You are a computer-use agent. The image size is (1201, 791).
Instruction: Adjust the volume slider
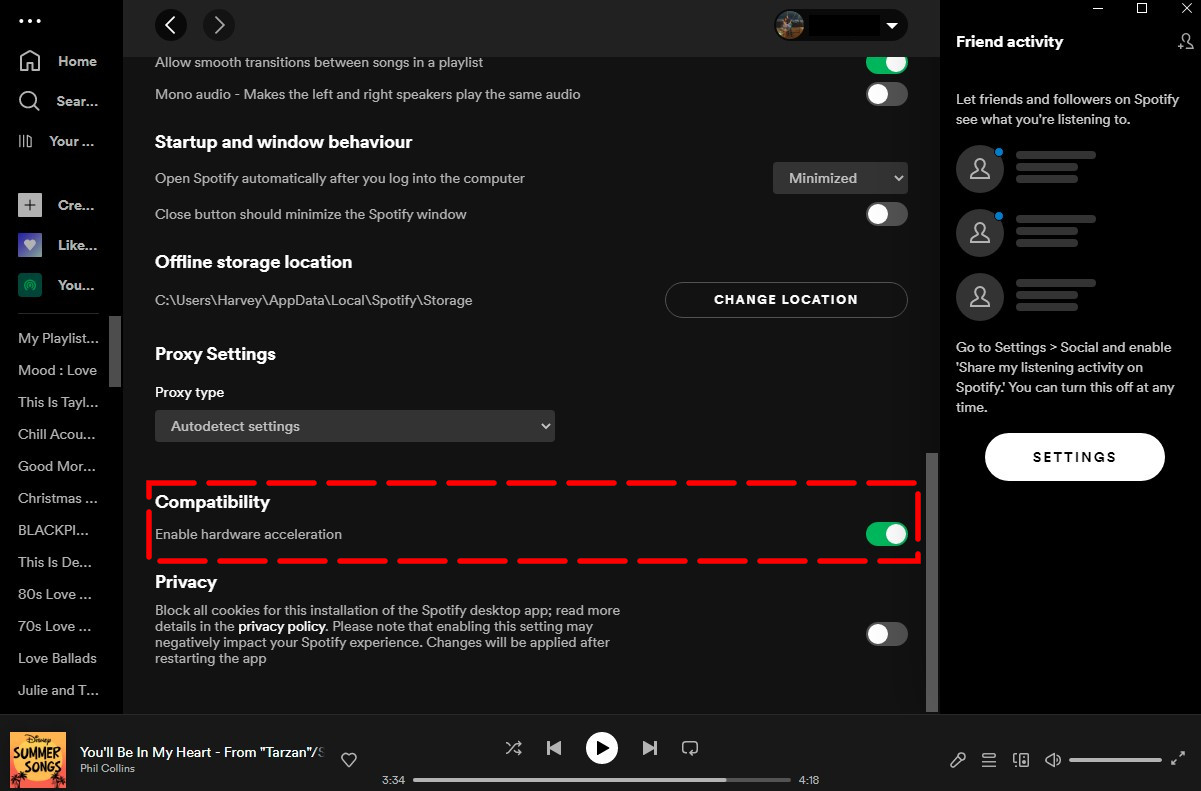1115,760
